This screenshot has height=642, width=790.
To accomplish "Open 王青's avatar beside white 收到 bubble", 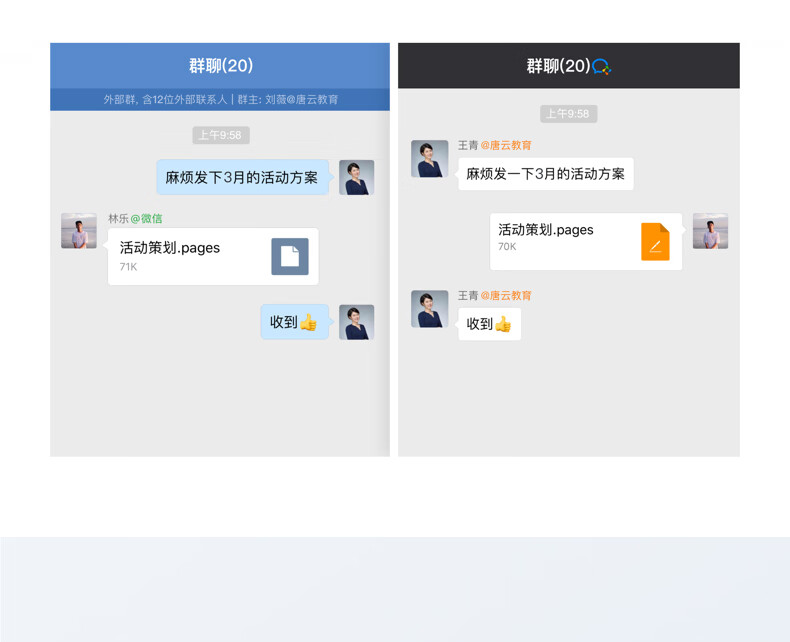I will (x=430, y=309).
